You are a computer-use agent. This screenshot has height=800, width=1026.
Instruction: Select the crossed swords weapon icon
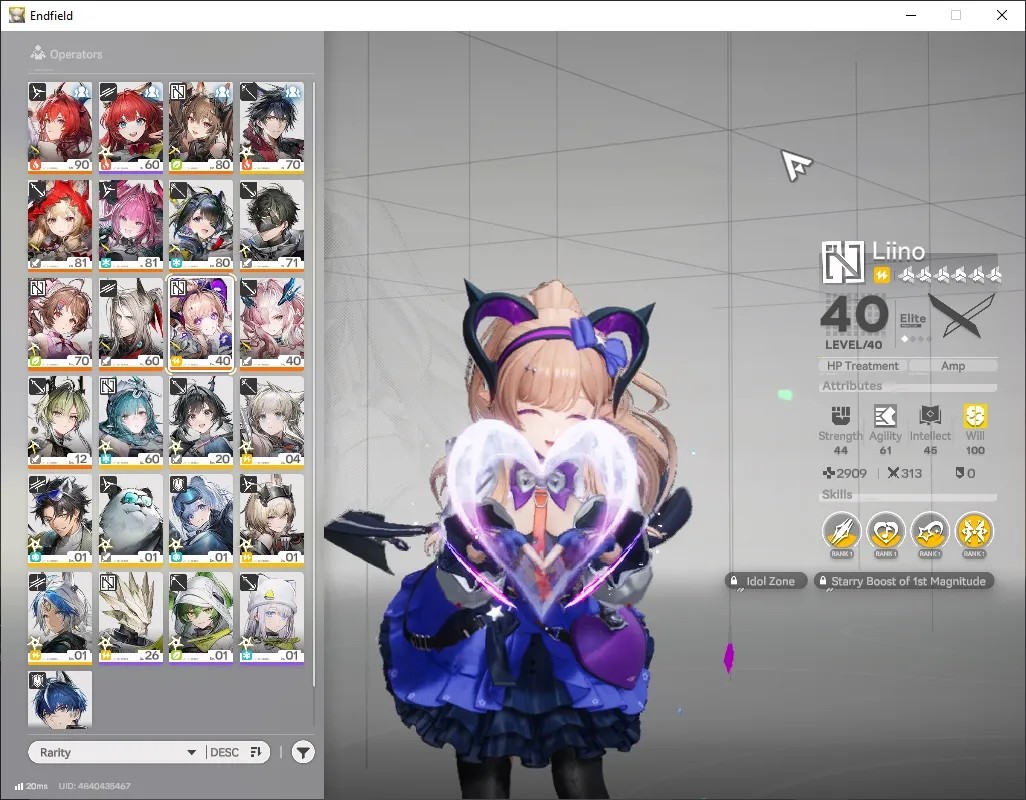pos(961,315)
